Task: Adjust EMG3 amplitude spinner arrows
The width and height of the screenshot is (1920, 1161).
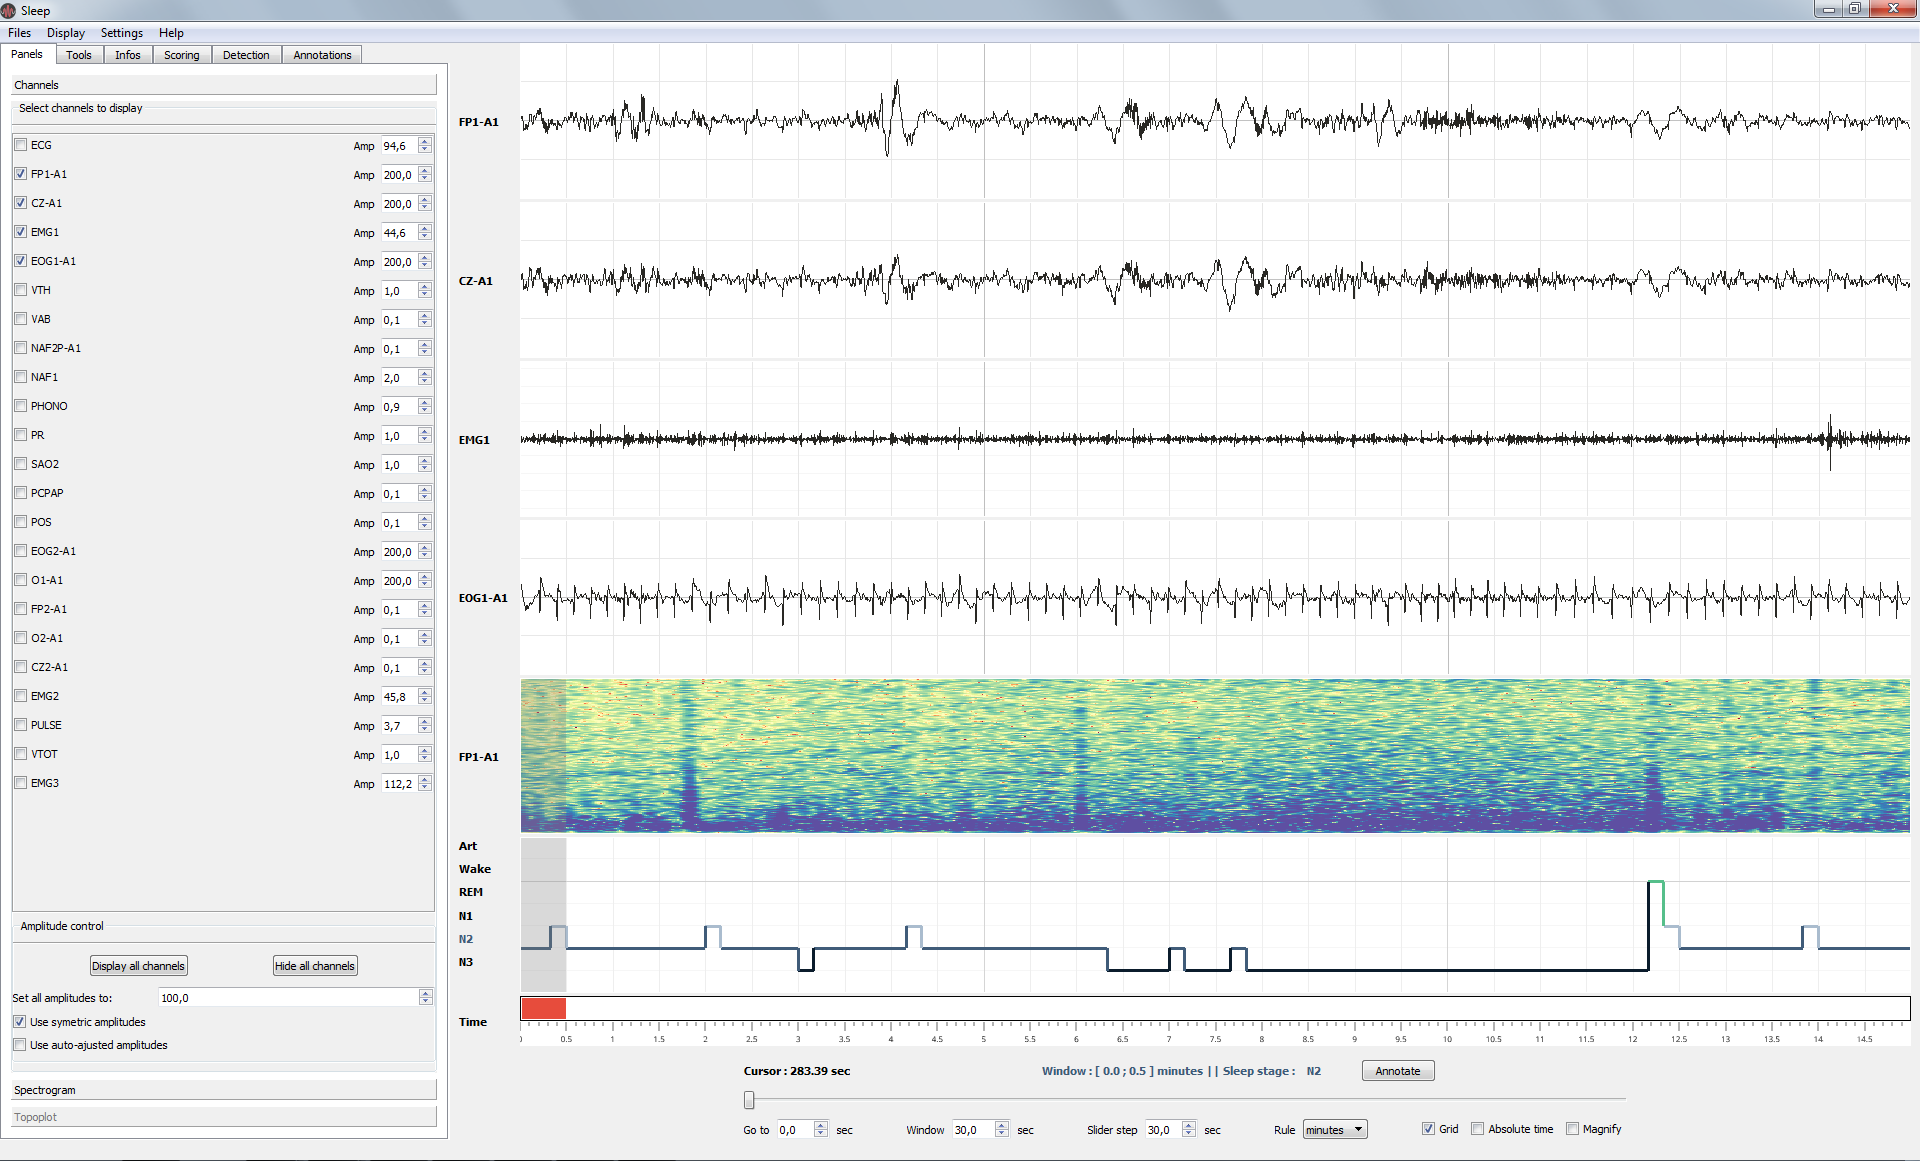Action: click(x=425, y=784)
